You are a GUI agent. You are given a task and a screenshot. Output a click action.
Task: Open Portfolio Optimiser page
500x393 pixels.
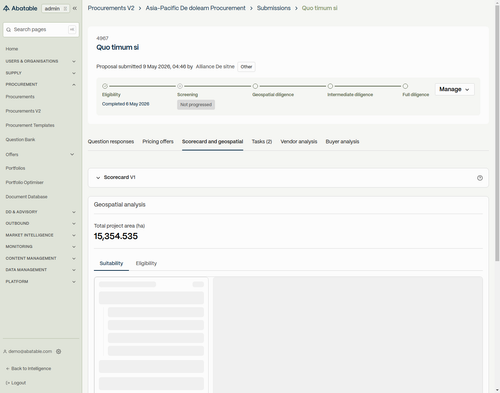pyautogui.click(x=24, y=183)
